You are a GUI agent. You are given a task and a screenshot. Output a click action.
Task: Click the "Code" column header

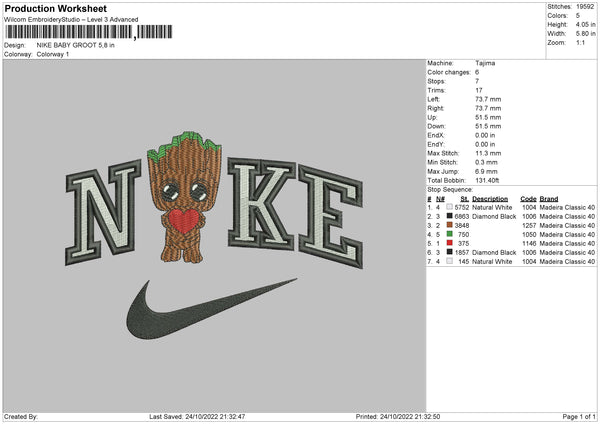[528, 199]
